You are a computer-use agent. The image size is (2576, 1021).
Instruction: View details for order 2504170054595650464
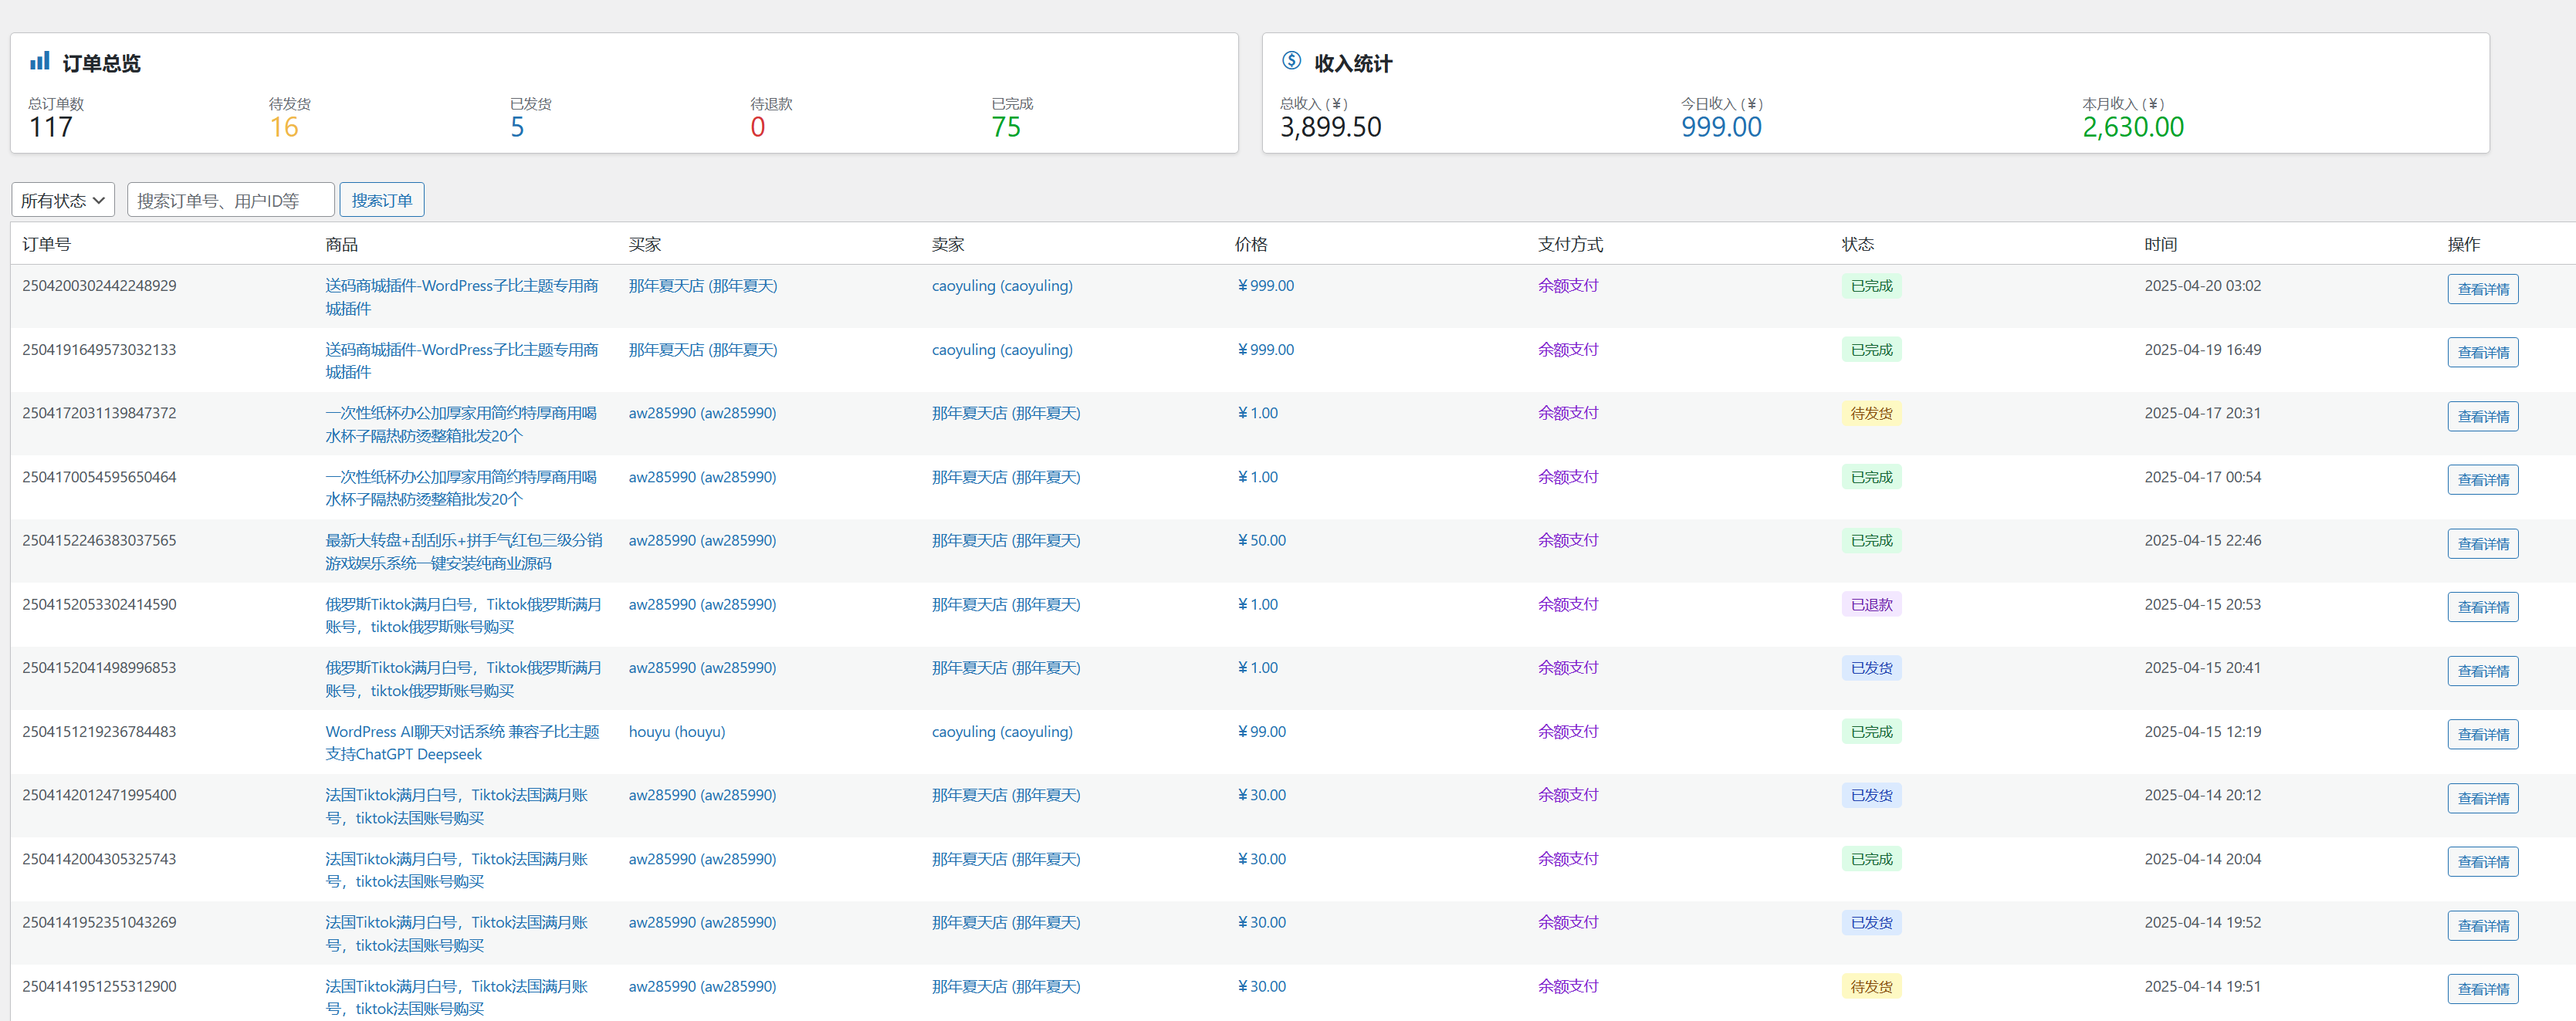[x=2483, y=480]
